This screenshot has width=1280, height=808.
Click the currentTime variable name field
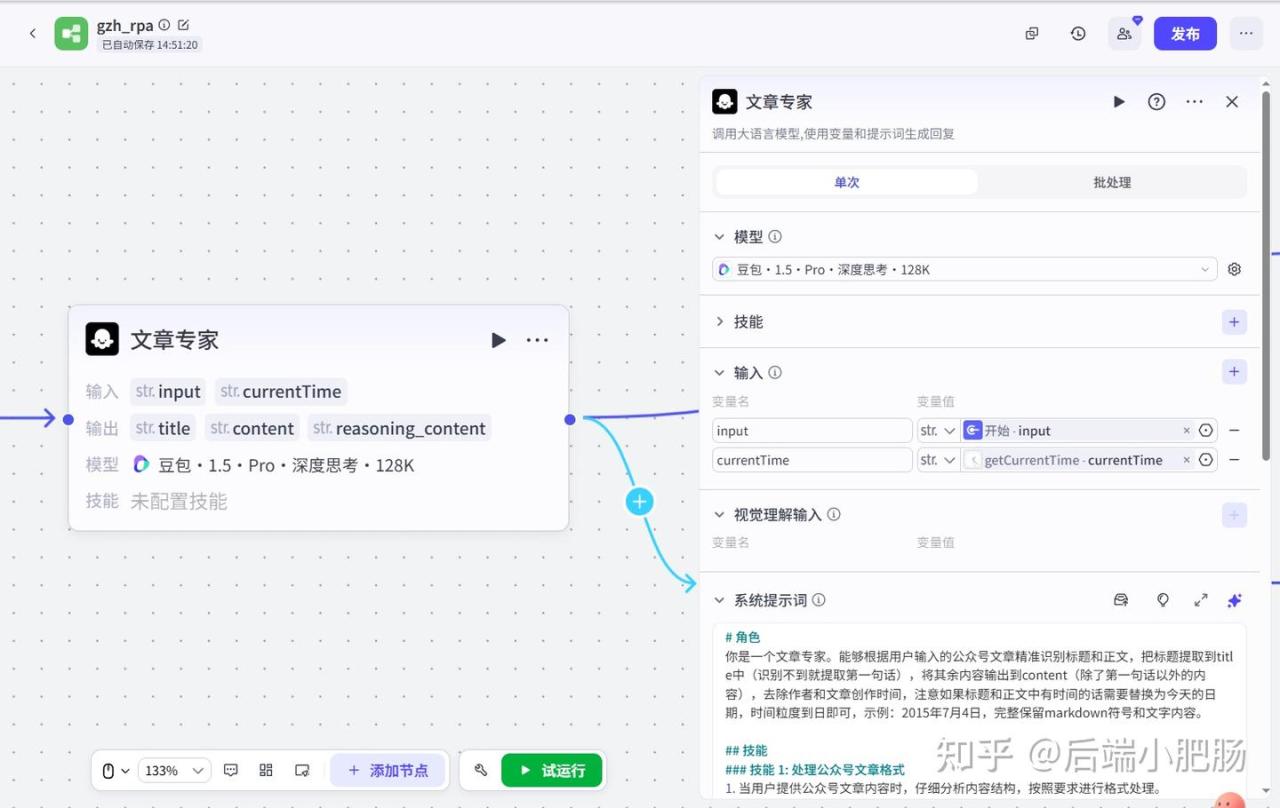pyautogui.click(x=812, y=460)
